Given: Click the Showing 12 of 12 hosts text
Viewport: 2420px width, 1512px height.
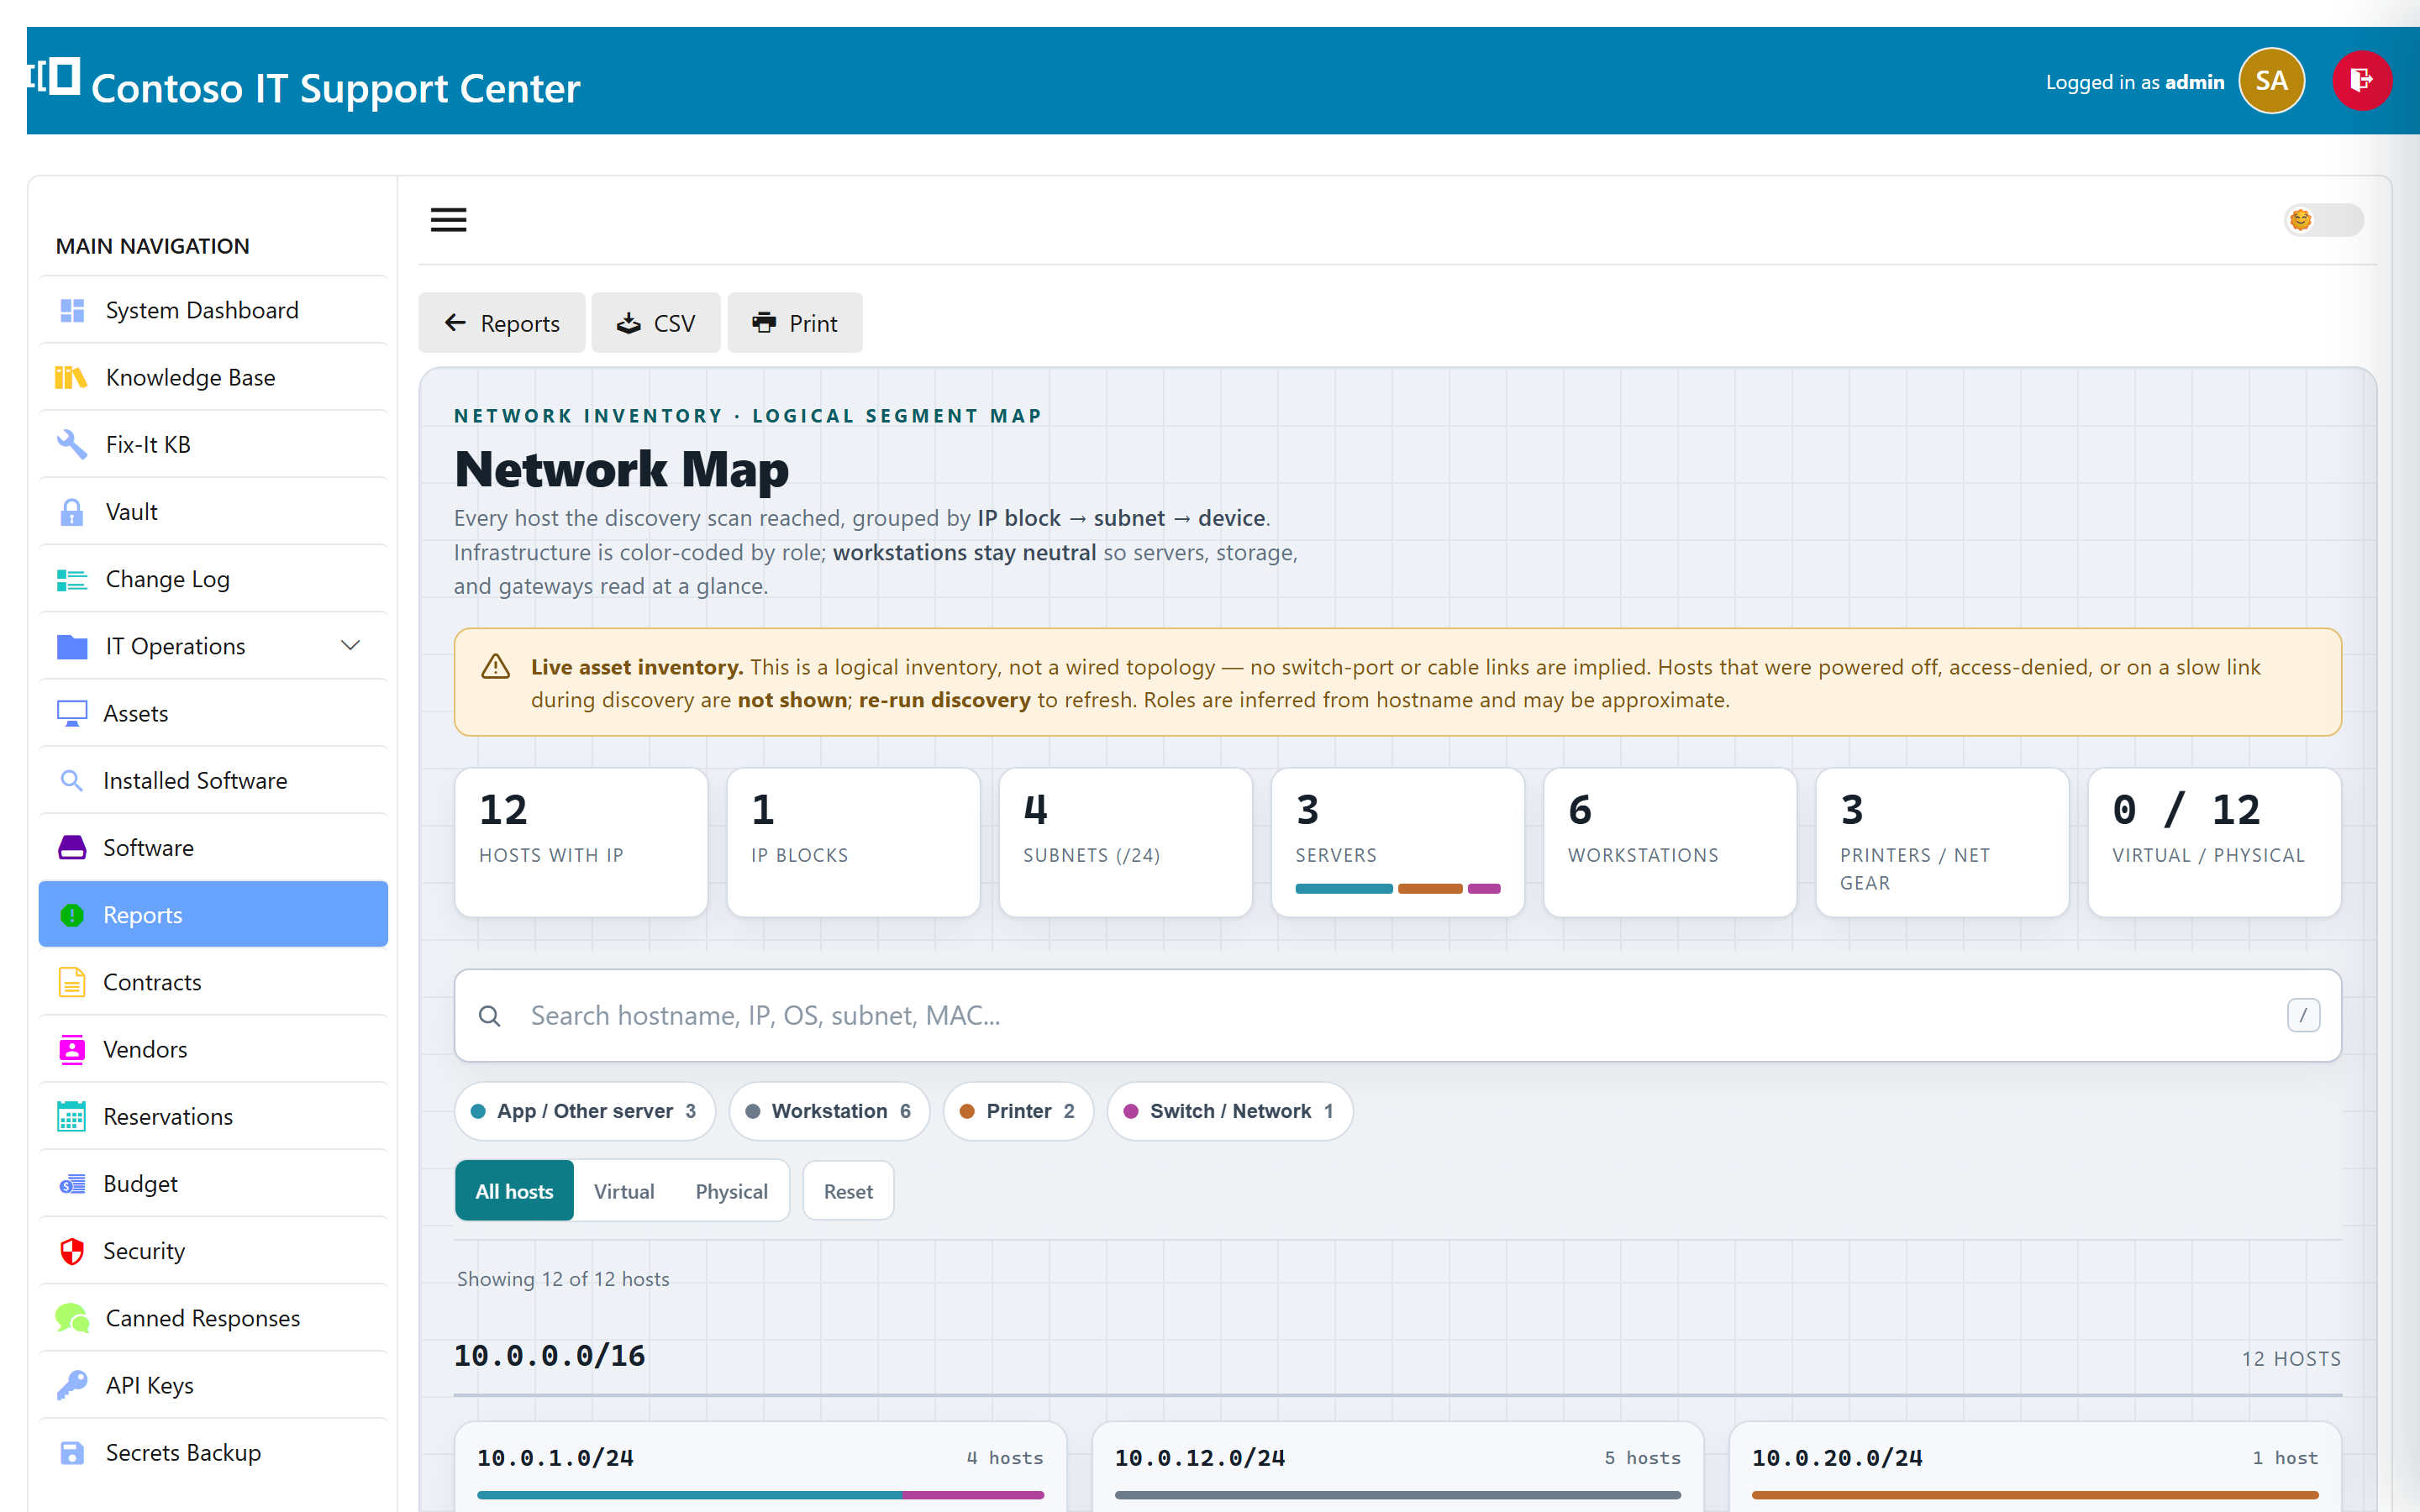Looking at the screenshot, I should coord(563,1279).
